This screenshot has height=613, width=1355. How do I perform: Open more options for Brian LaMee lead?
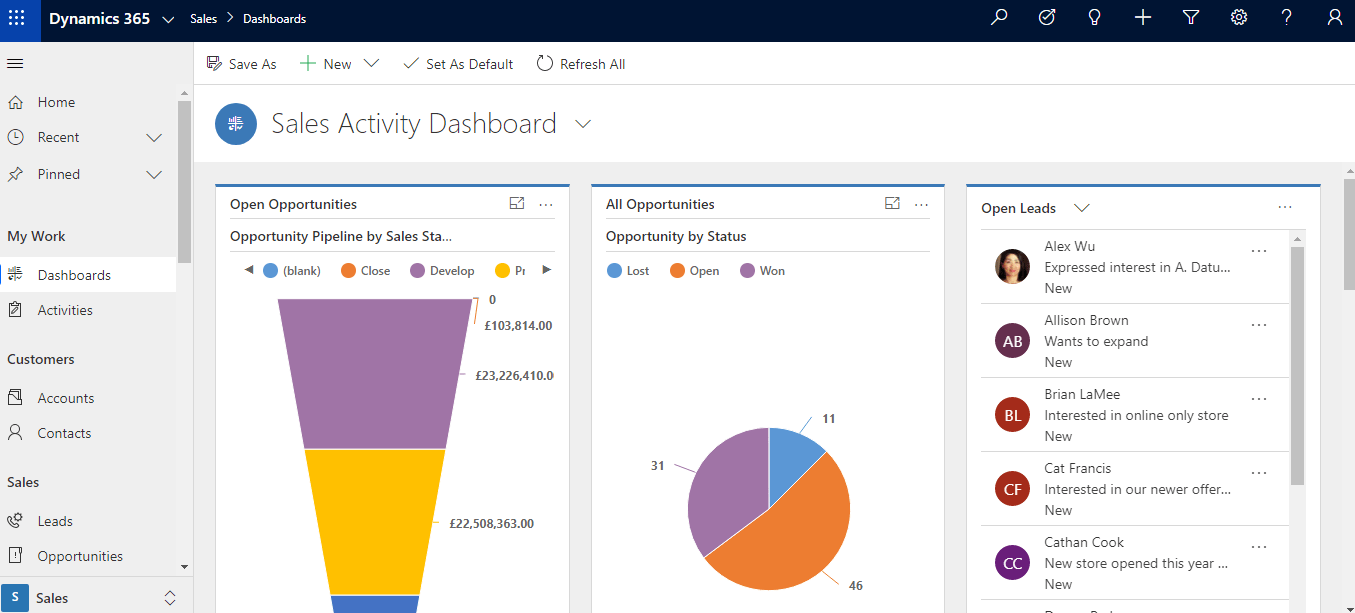click(1259, 399)
